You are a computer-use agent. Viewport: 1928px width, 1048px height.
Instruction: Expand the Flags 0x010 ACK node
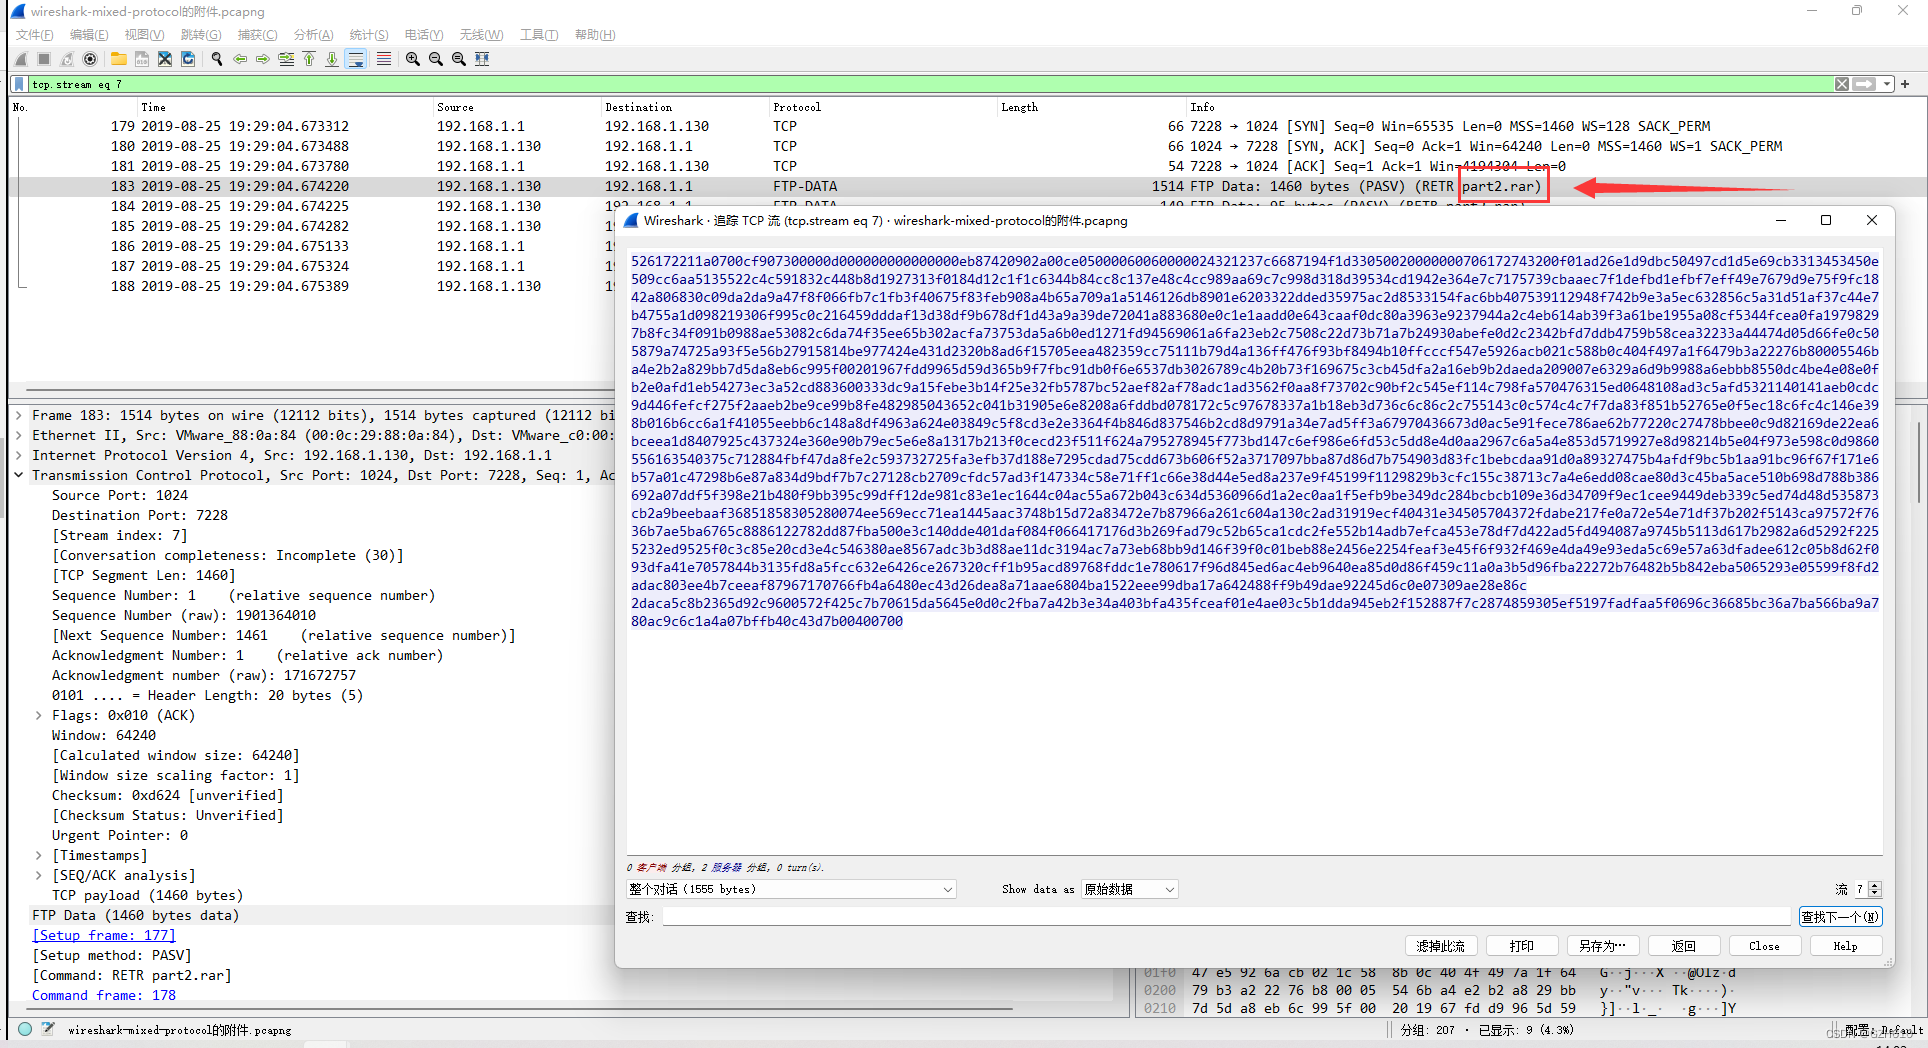coord(38,715)
